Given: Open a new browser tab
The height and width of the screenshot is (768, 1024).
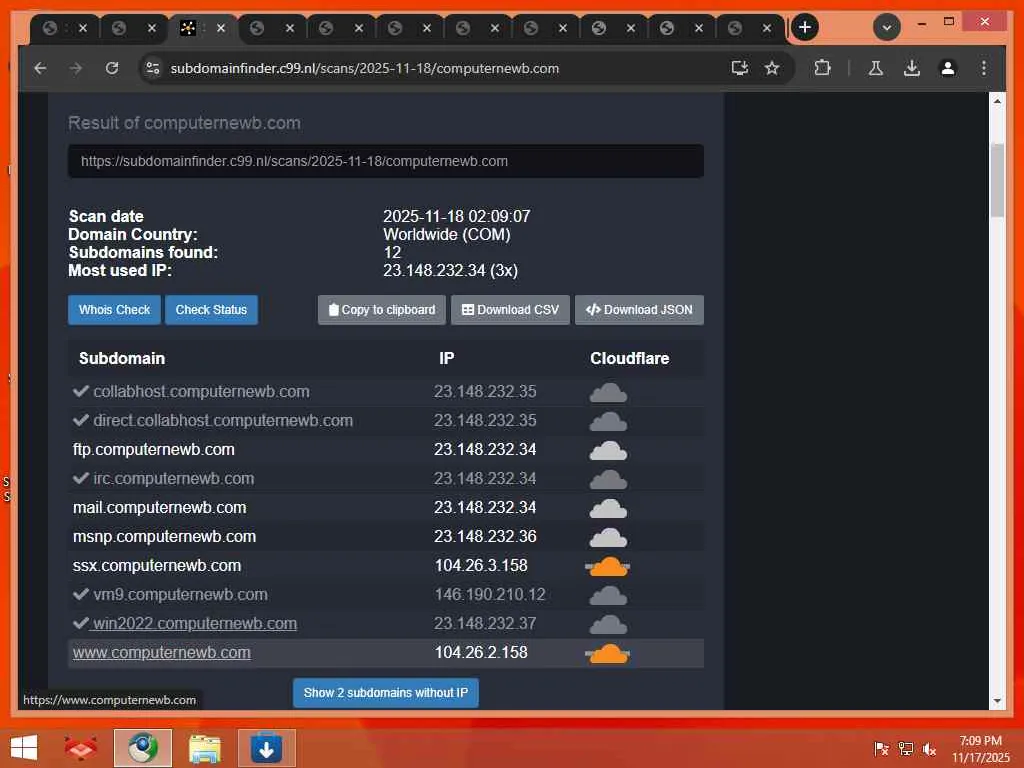Looking at the screenshot, I should (x=805, y=27).
